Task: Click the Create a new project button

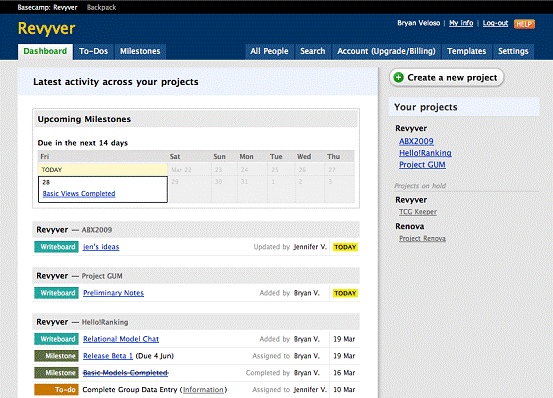Action: [x=446, y=78]
